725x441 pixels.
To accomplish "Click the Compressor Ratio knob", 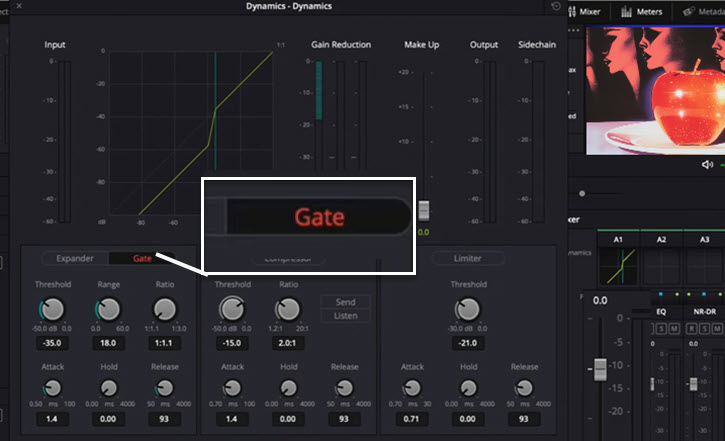I will point(288,309).
